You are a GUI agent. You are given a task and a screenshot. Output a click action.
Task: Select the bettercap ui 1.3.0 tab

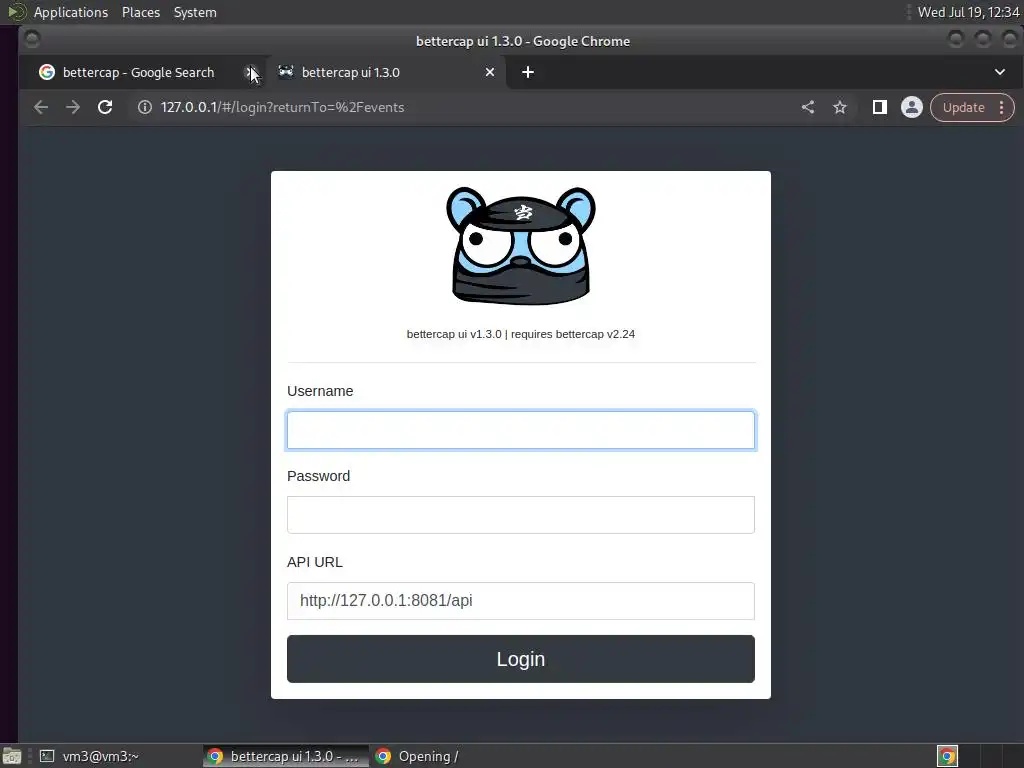tap(350, 72)
